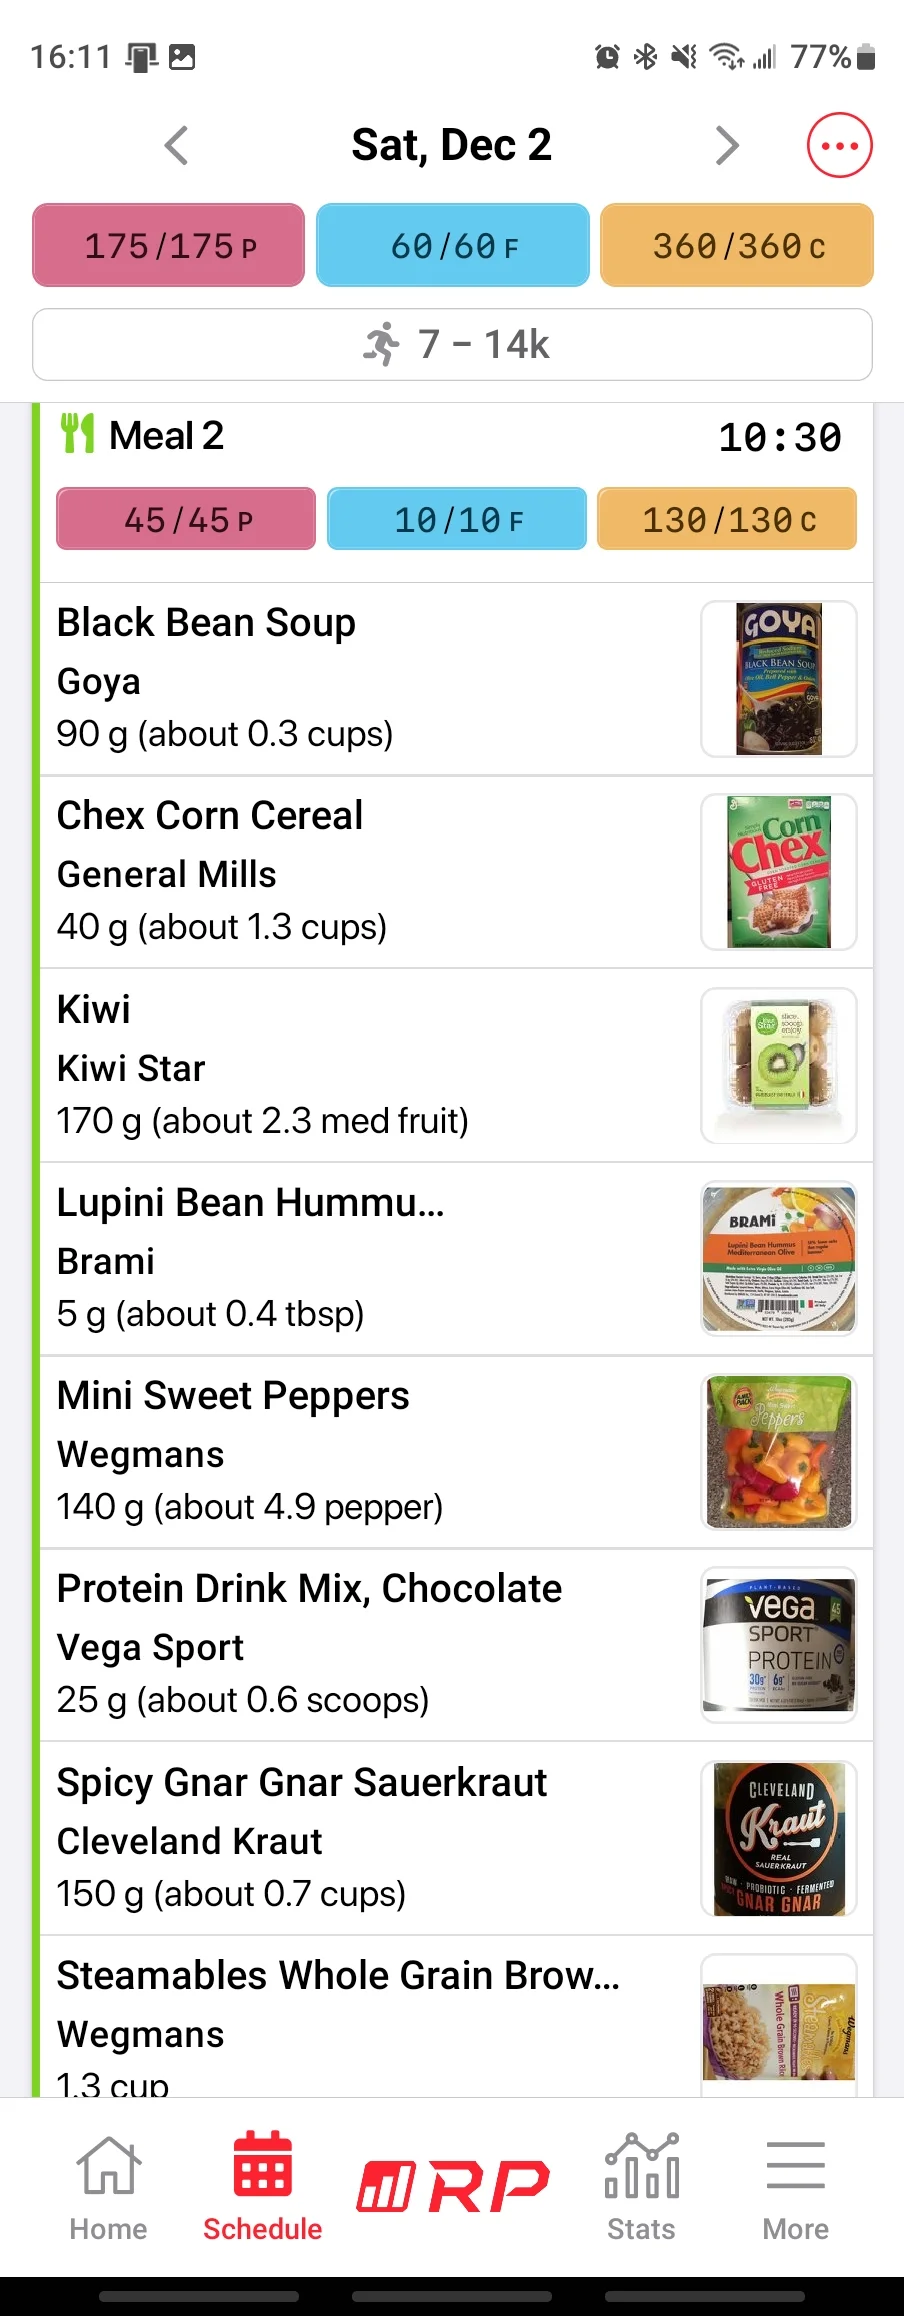The width and height of the screenshot is (904, 2316).
Task: Open the red three-dot options menu
Action: [x=839, y=145]
